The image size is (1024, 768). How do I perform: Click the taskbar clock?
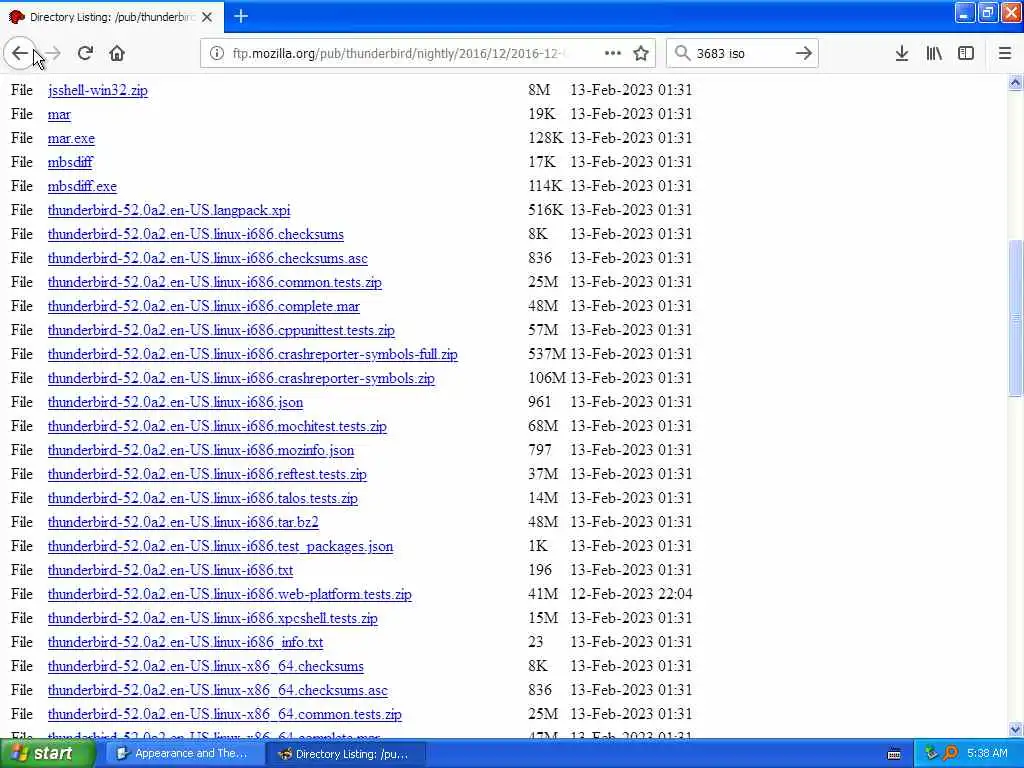(x=987, y=754)
